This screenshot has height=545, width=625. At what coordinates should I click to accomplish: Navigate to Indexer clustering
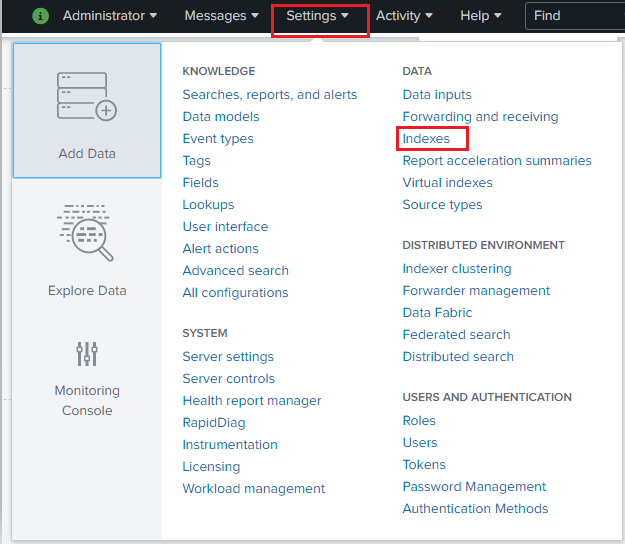(456, 269)
